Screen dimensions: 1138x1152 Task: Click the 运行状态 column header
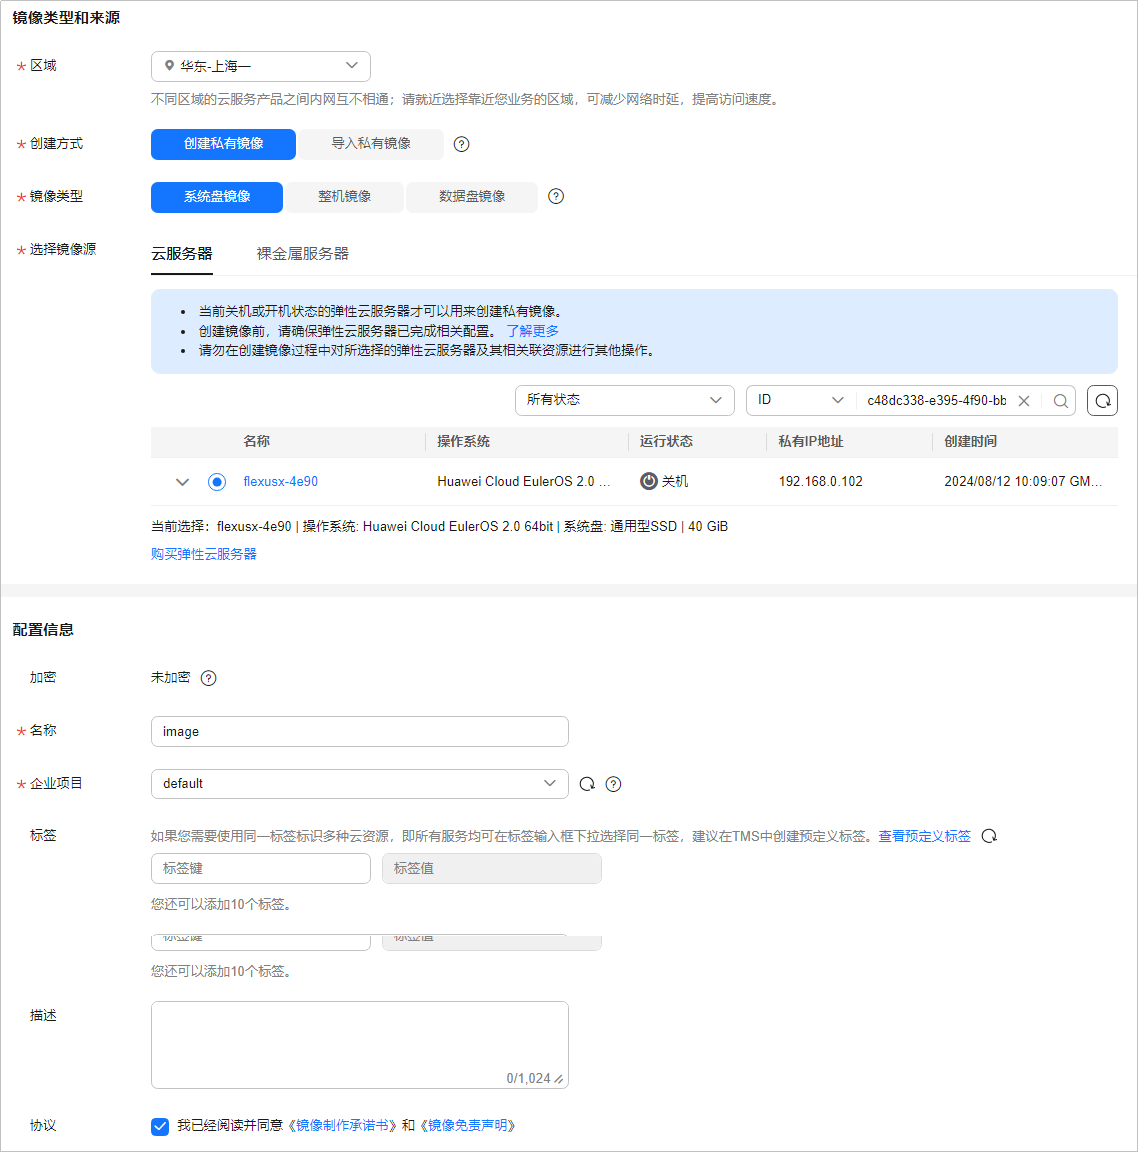click(x=666, y=442)
